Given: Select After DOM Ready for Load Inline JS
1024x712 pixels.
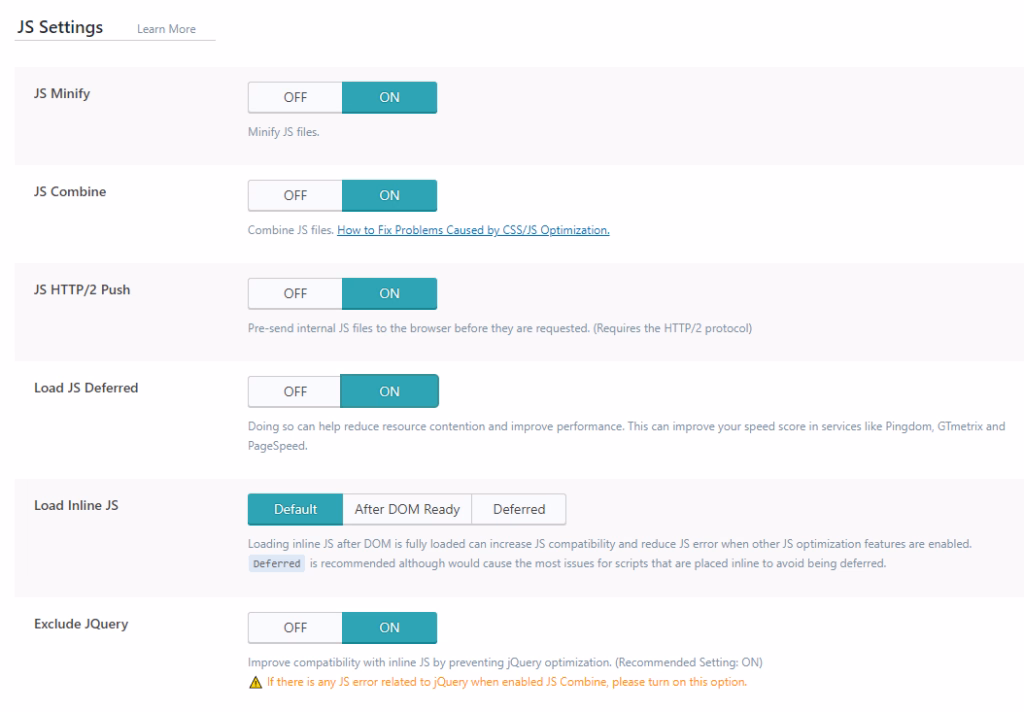Looking at the screenshot, I should coord(407,509).
